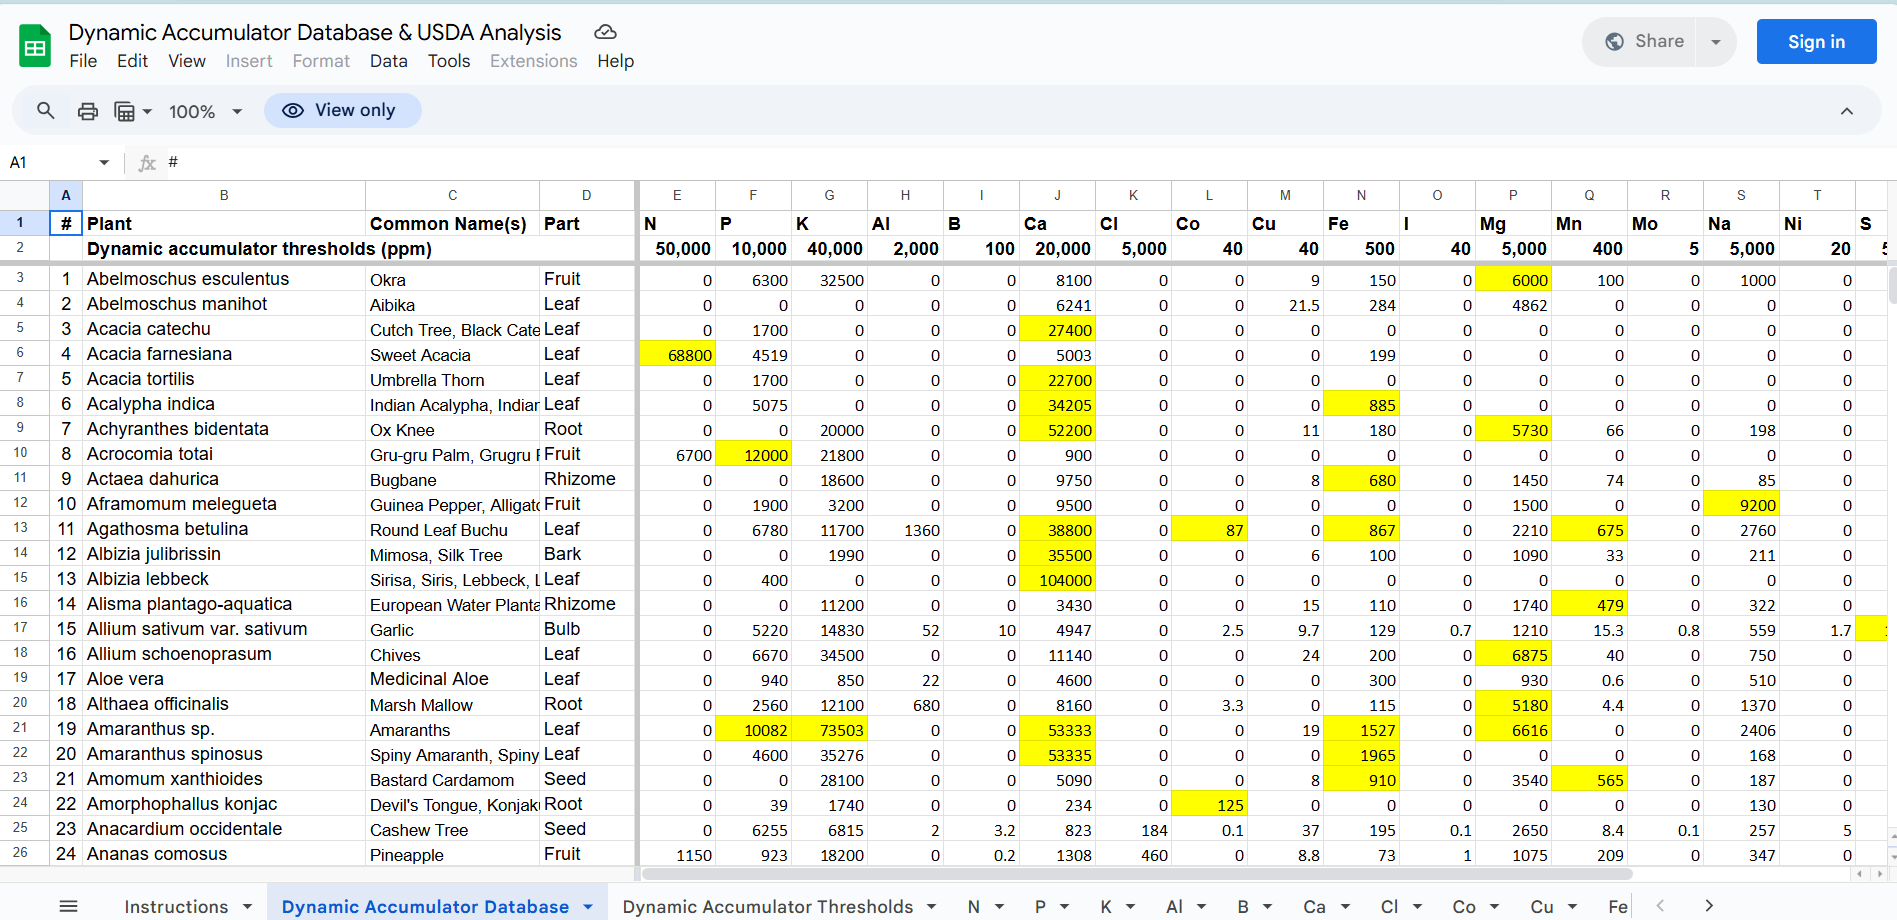Viewport: 1897px width, 920px height.
Task: Open the 100% zoom dropdown
Action: (x=205, y=111)
